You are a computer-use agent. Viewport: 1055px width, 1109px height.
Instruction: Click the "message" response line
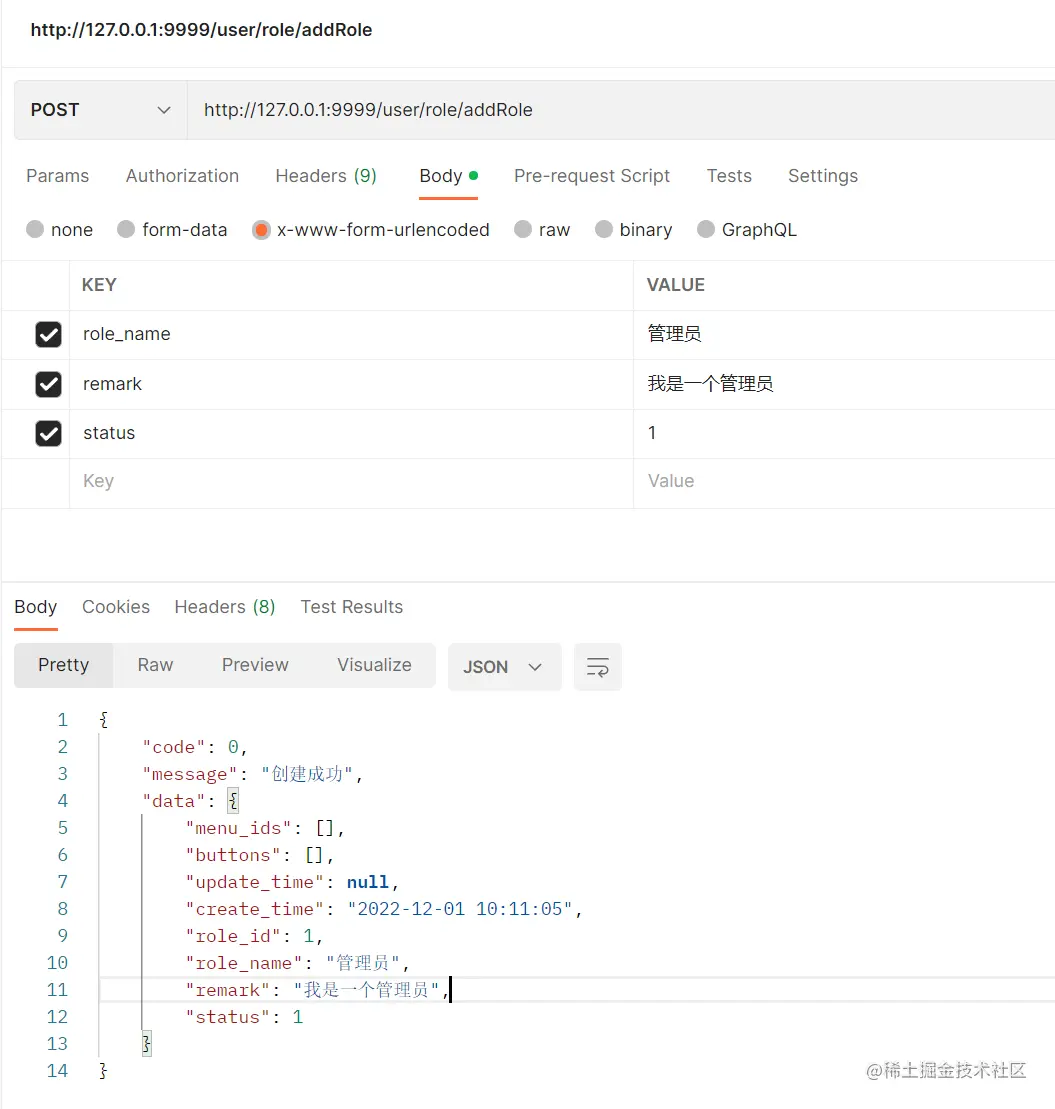click(252, 774)
